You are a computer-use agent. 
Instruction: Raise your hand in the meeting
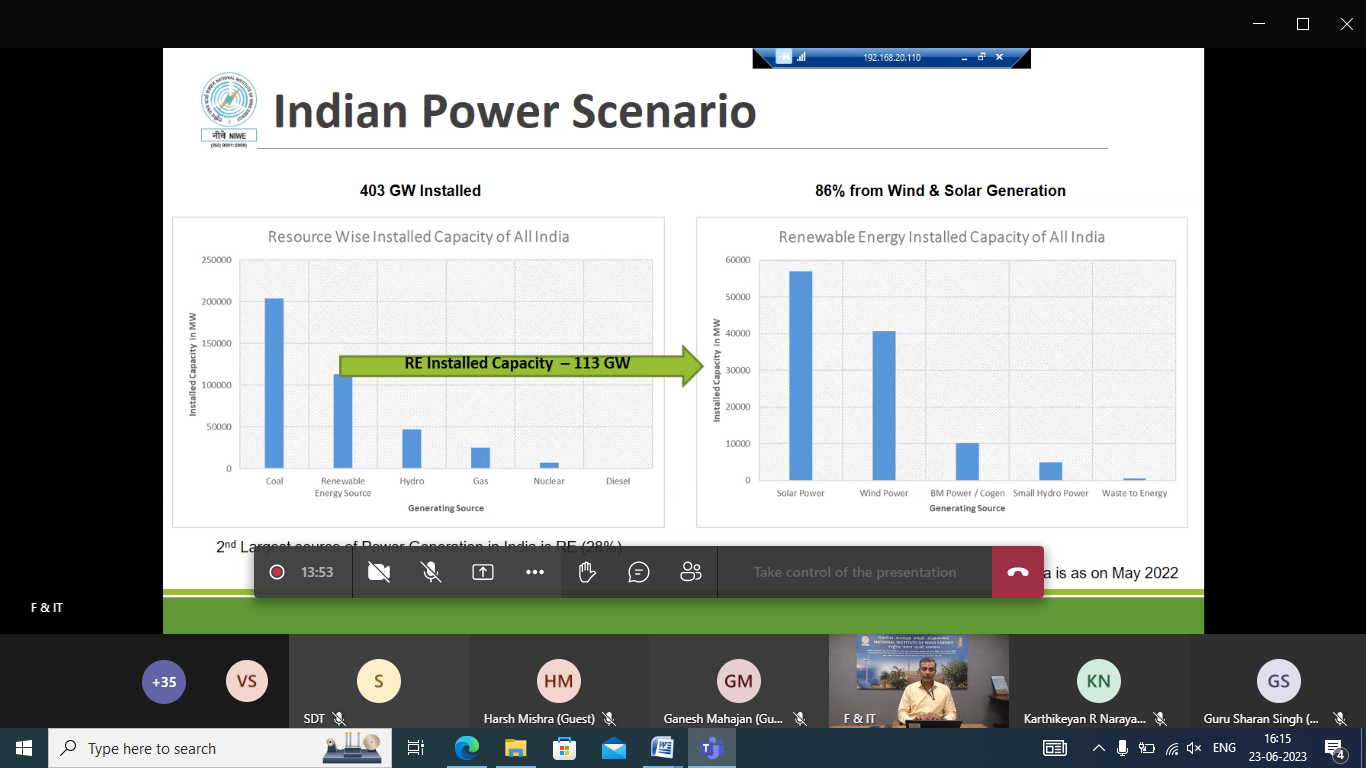[x=587, y=572]
